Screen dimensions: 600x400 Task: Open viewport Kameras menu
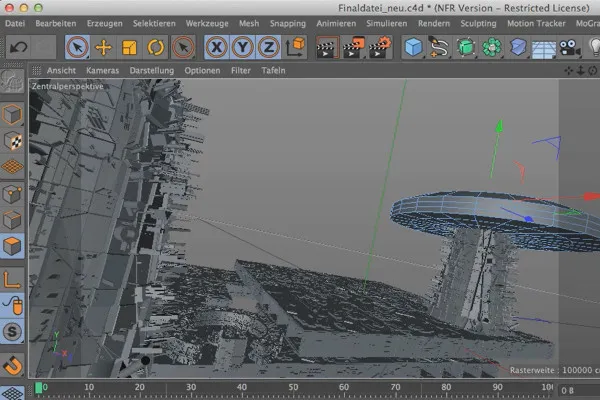103,70
